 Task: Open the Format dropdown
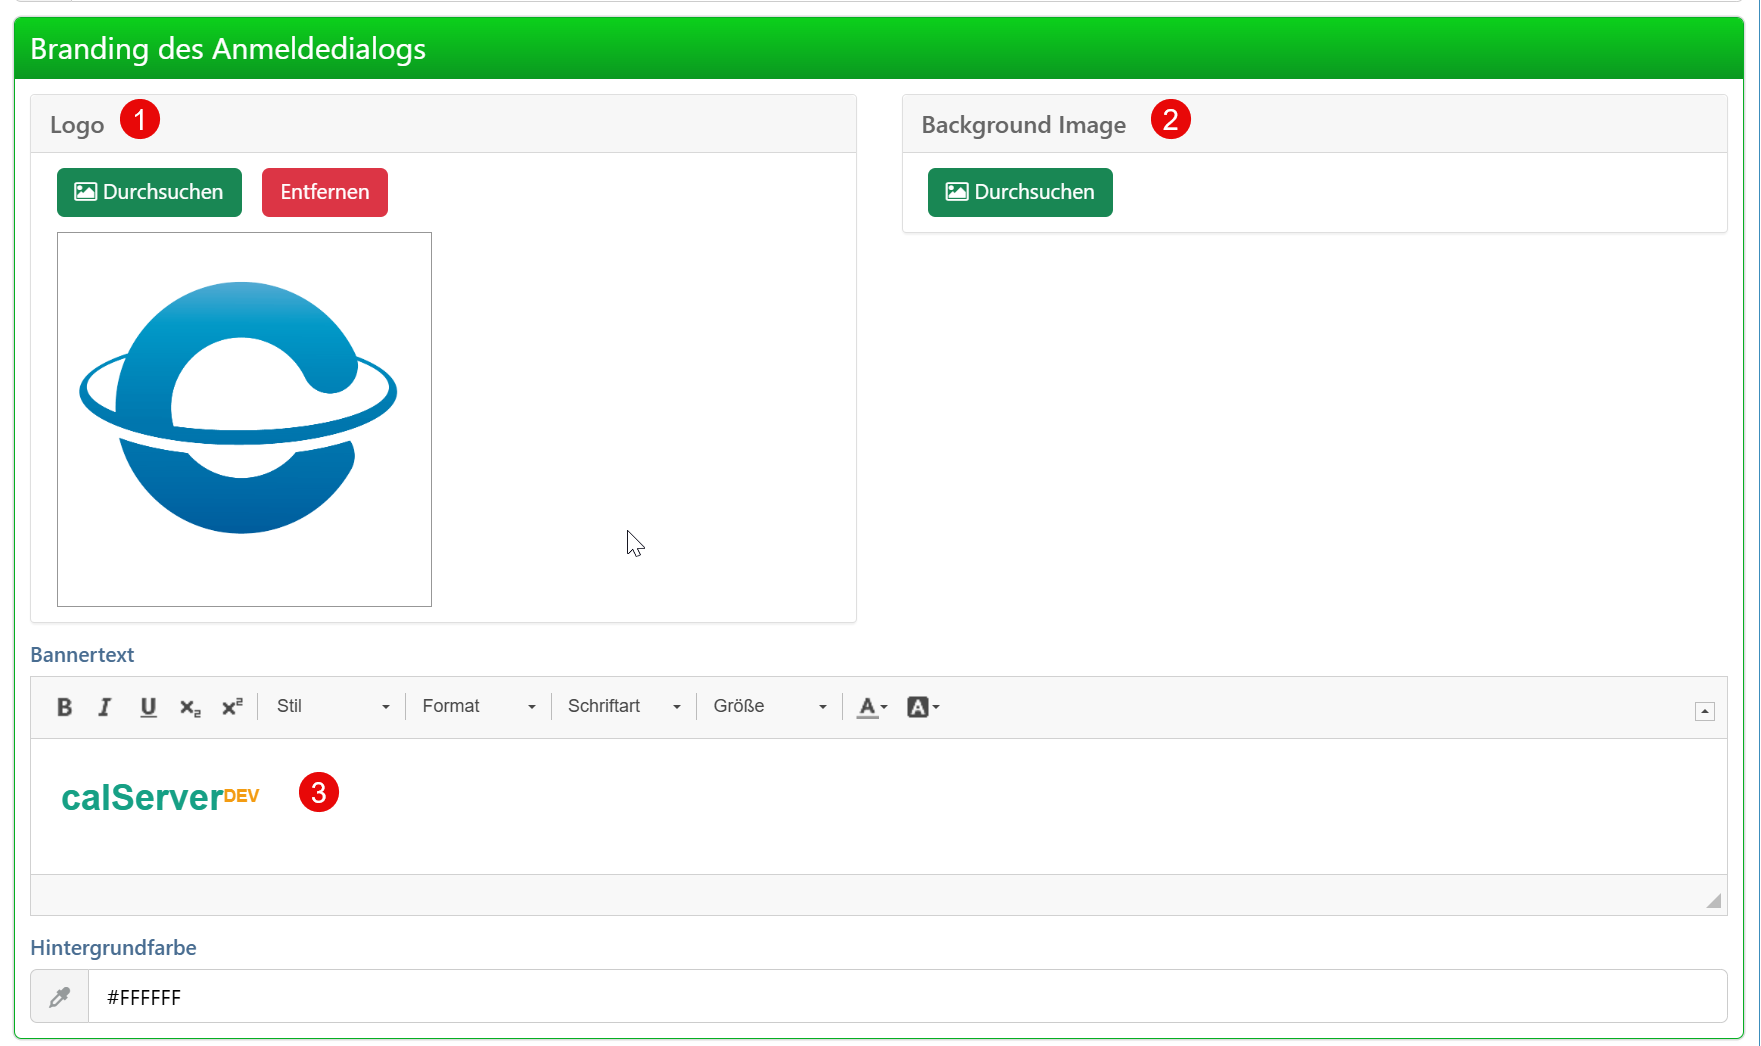478,707
